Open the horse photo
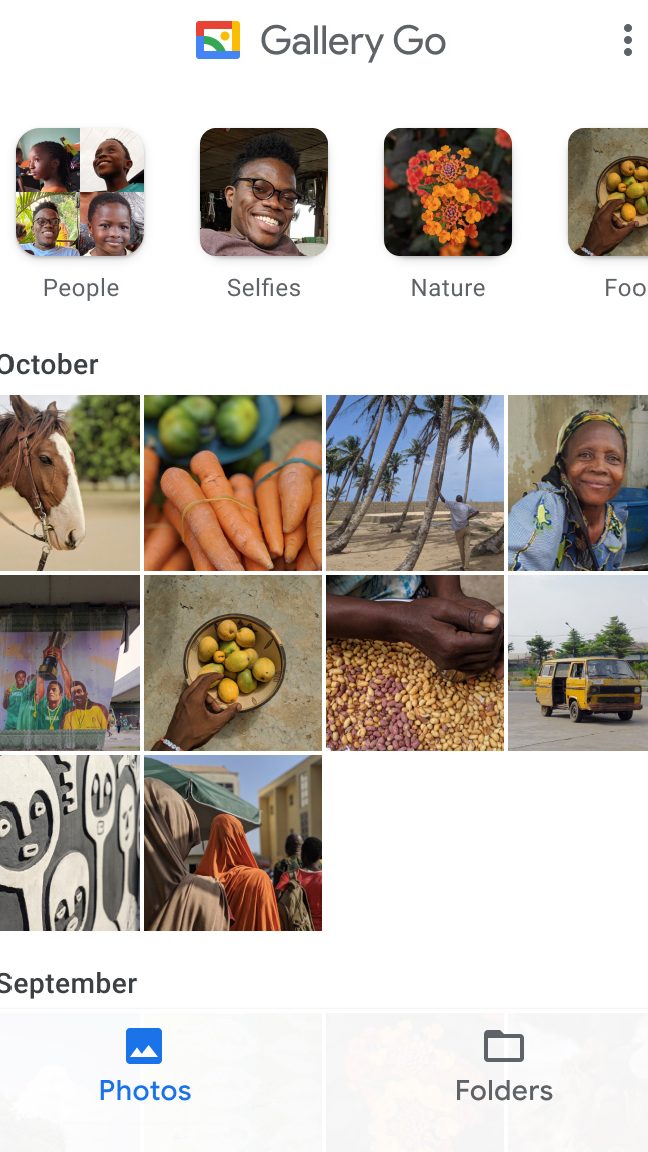Image resolution: width=648 pixels, height=1152 pixels. tap(70, 483)
